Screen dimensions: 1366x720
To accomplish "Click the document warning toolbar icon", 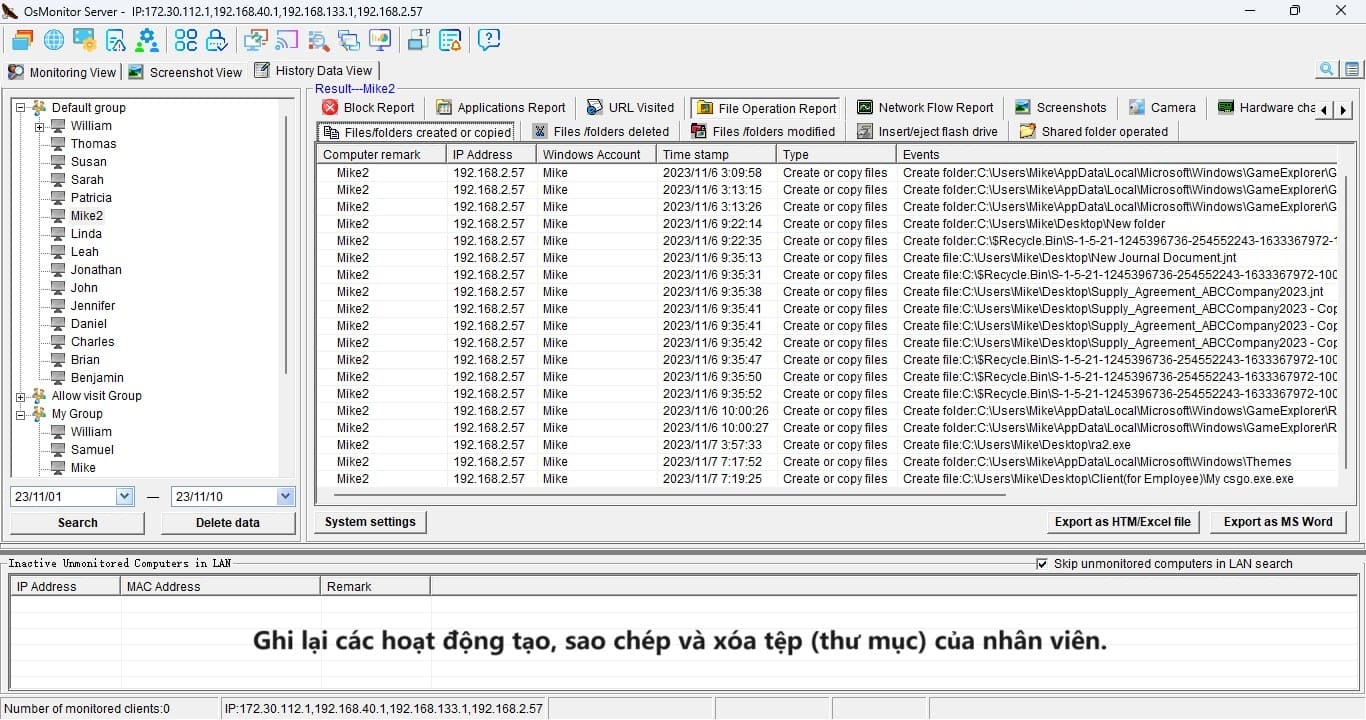I will click(x=116, y=40).
